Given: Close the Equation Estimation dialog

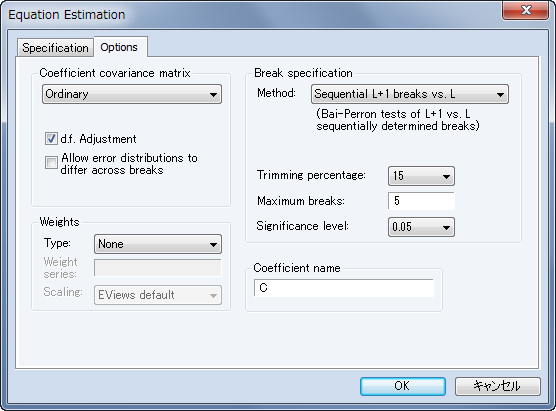Looking at the screenshot, I should tap(526, 10).
